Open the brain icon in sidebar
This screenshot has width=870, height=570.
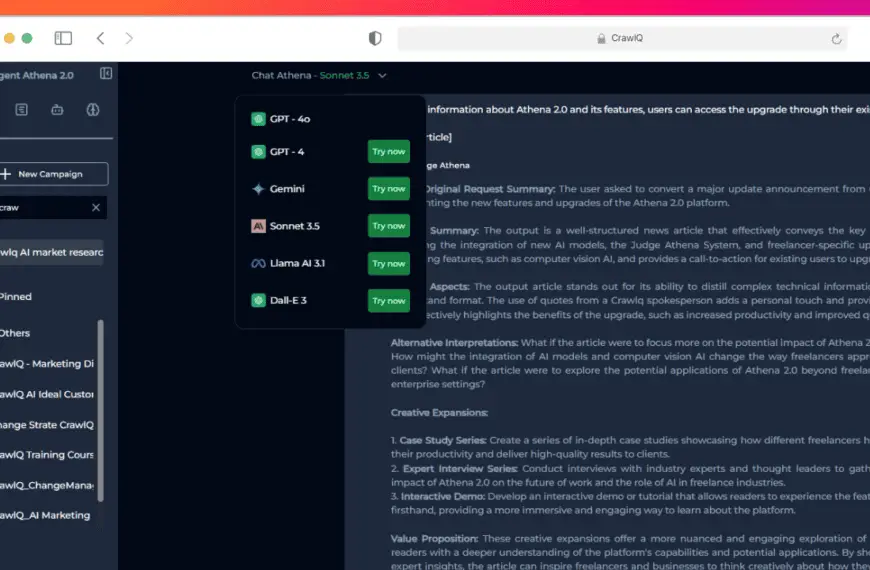pyautogui.click(x=93, y=109)
